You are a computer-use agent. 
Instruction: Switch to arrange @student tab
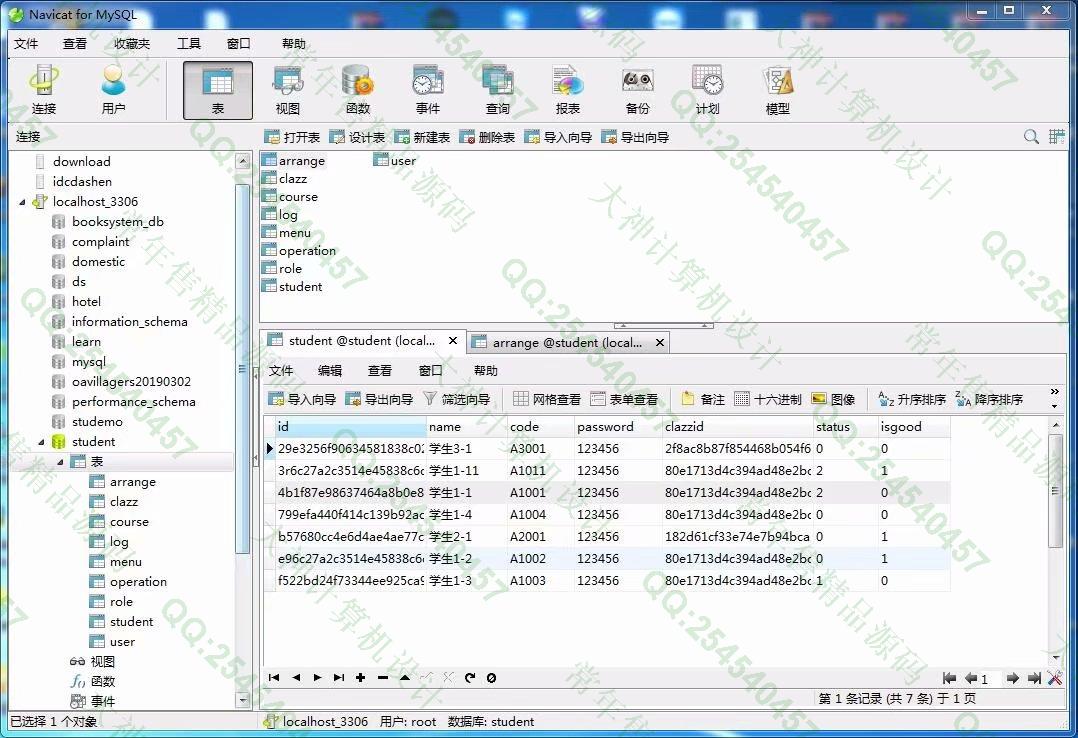coord(566,343)
